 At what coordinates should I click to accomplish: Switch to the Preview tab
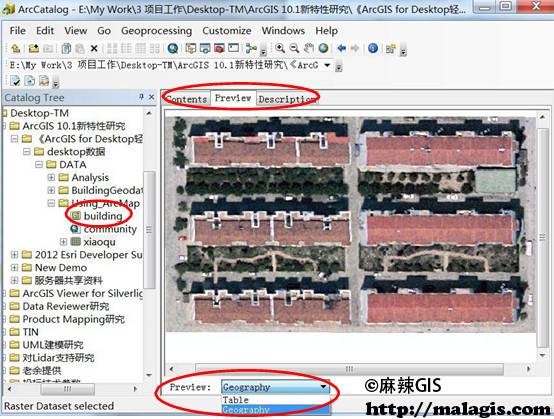coord(233,98)
